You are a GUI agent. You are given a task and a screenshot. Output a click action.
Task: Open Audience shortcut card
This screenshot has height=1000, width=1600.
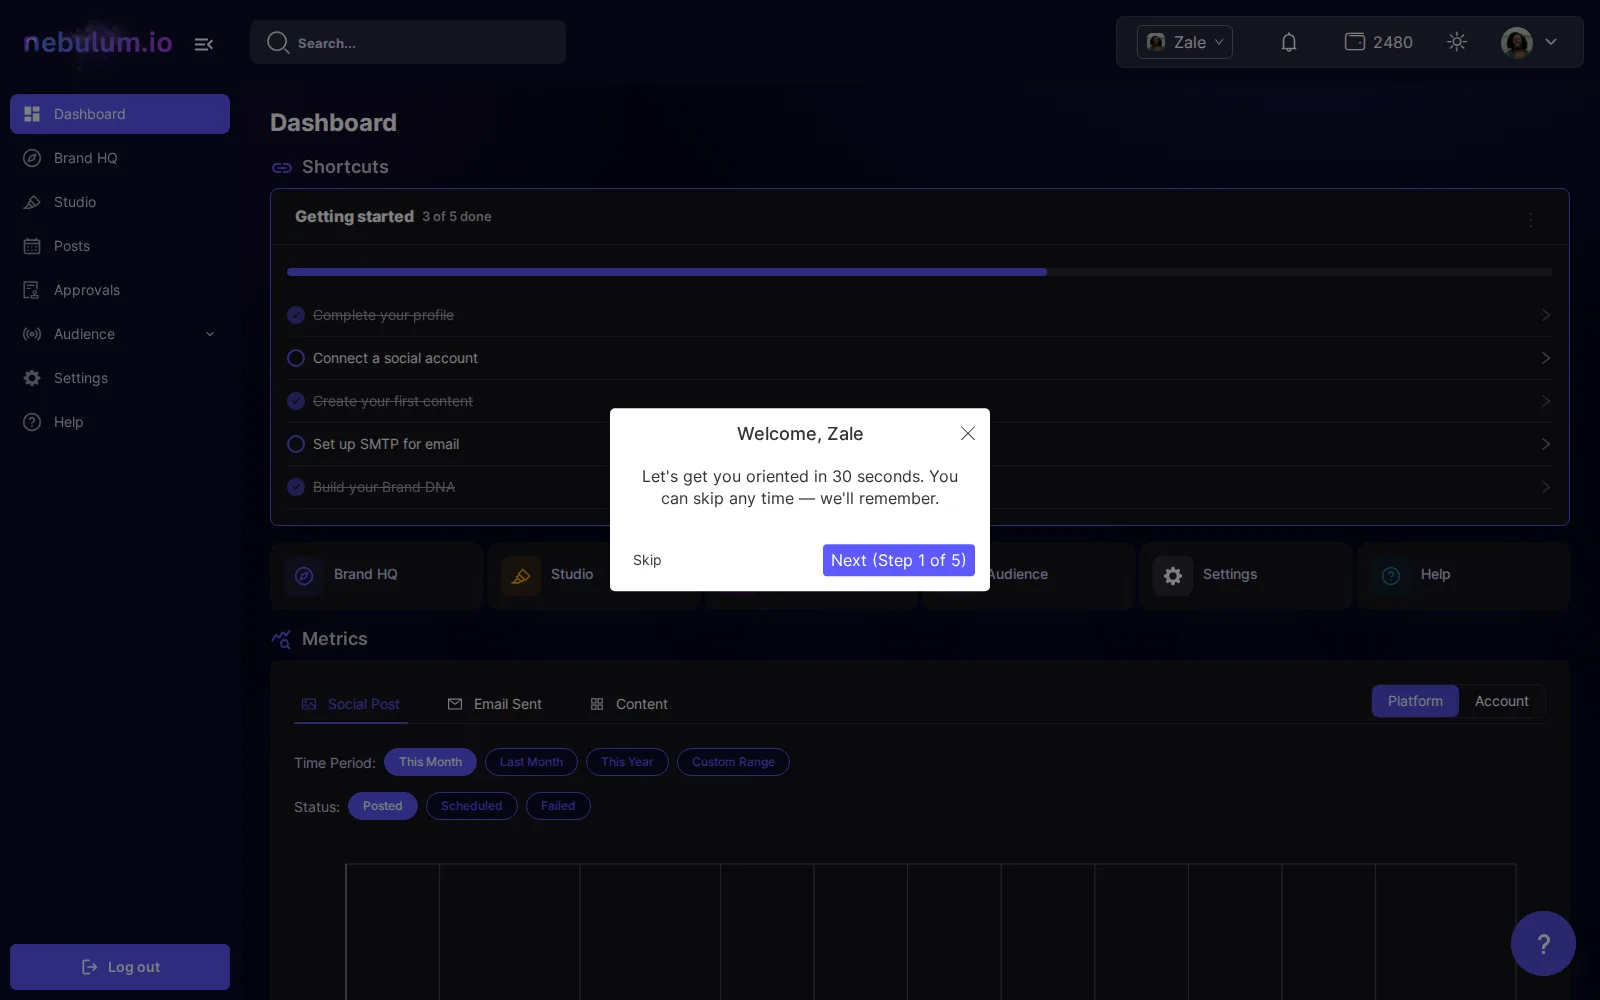[1029, 576]
